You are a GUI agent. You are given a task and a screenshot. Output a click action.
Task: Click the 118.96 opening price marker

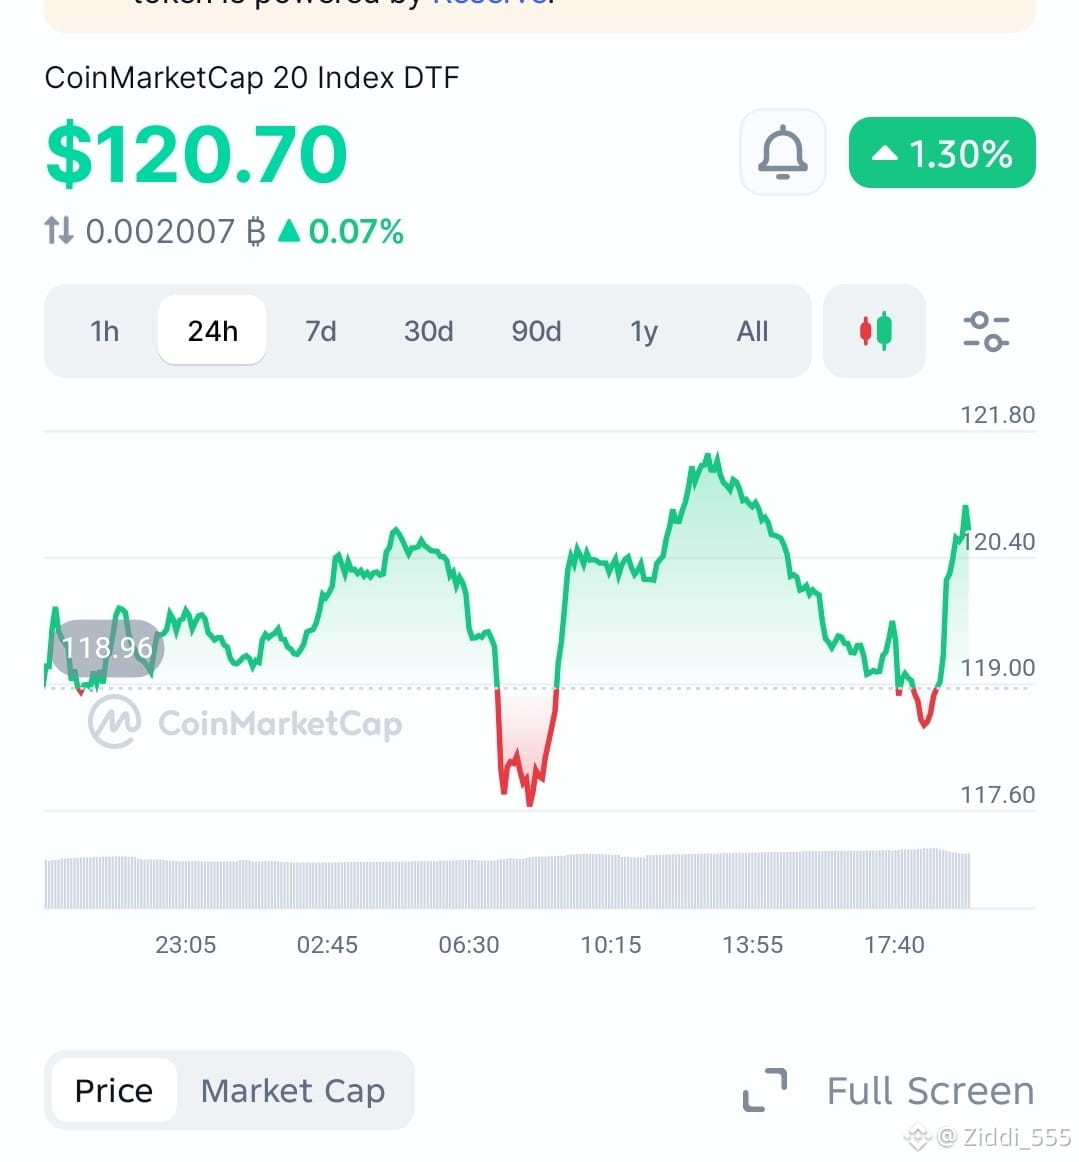[x=107, y=648]
